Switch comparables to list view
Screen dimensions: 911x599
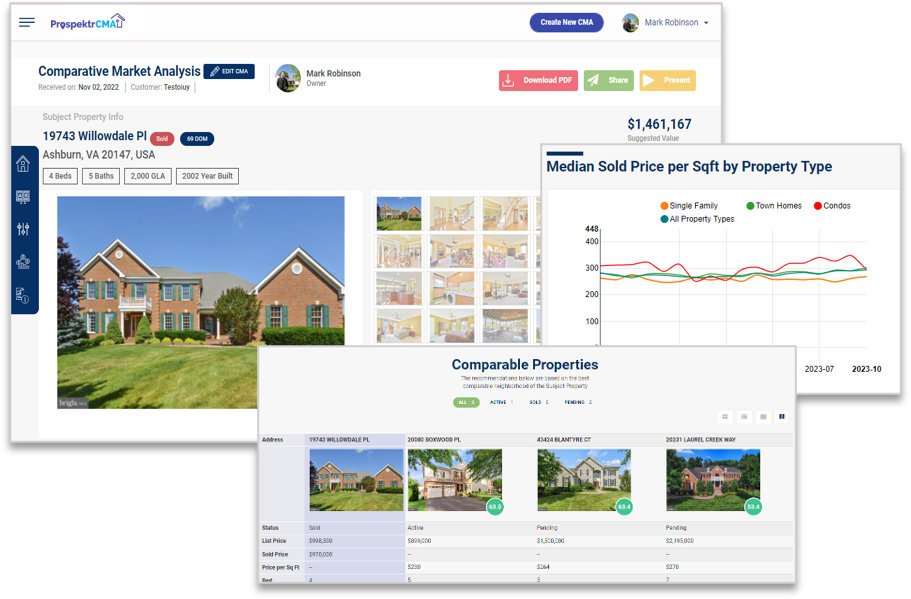[x=744, y=417]
